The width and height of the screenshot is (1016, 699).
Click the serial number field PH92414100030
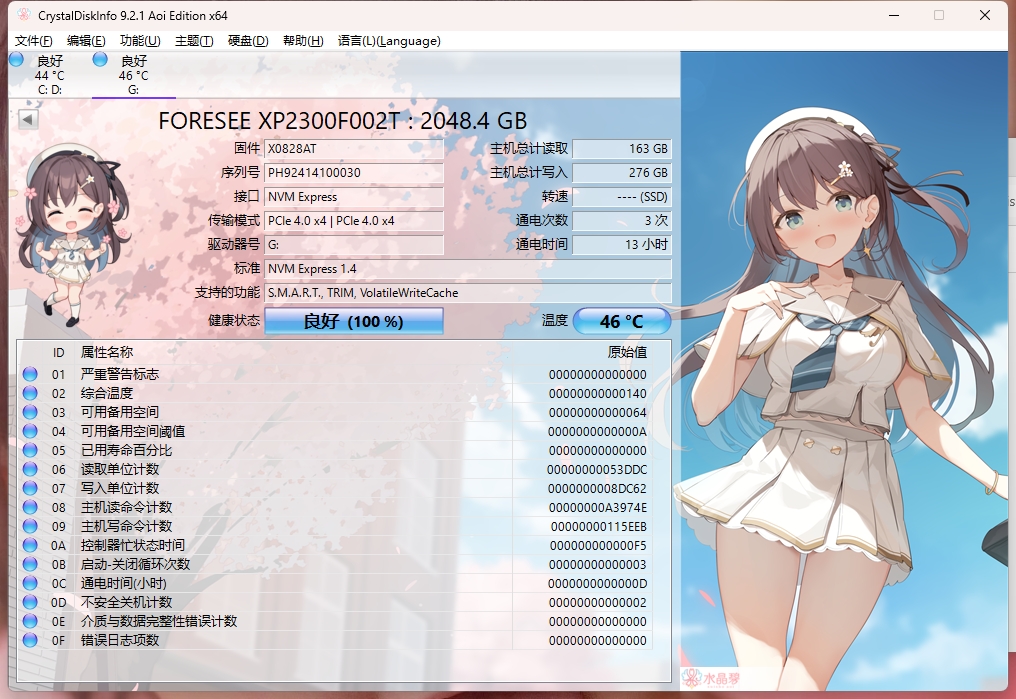(353, 173)
